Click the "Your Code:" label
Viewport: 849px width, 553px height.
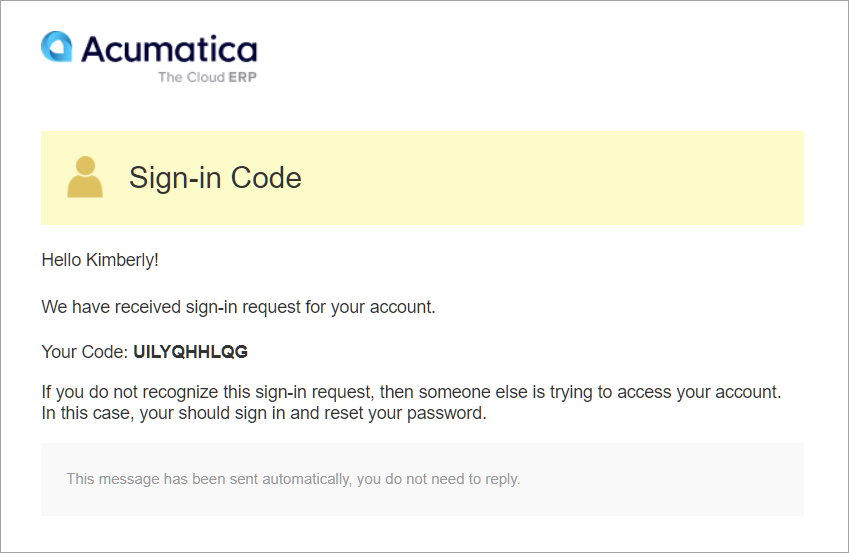[x=85, y=352]
